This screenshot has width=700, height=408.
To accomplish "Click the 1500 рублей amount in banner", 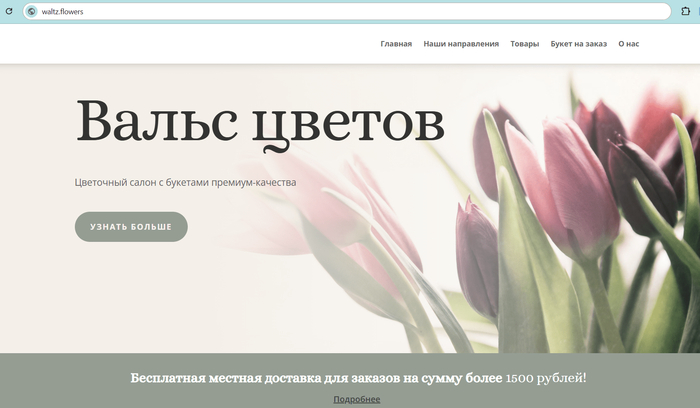I will [546, 378].
